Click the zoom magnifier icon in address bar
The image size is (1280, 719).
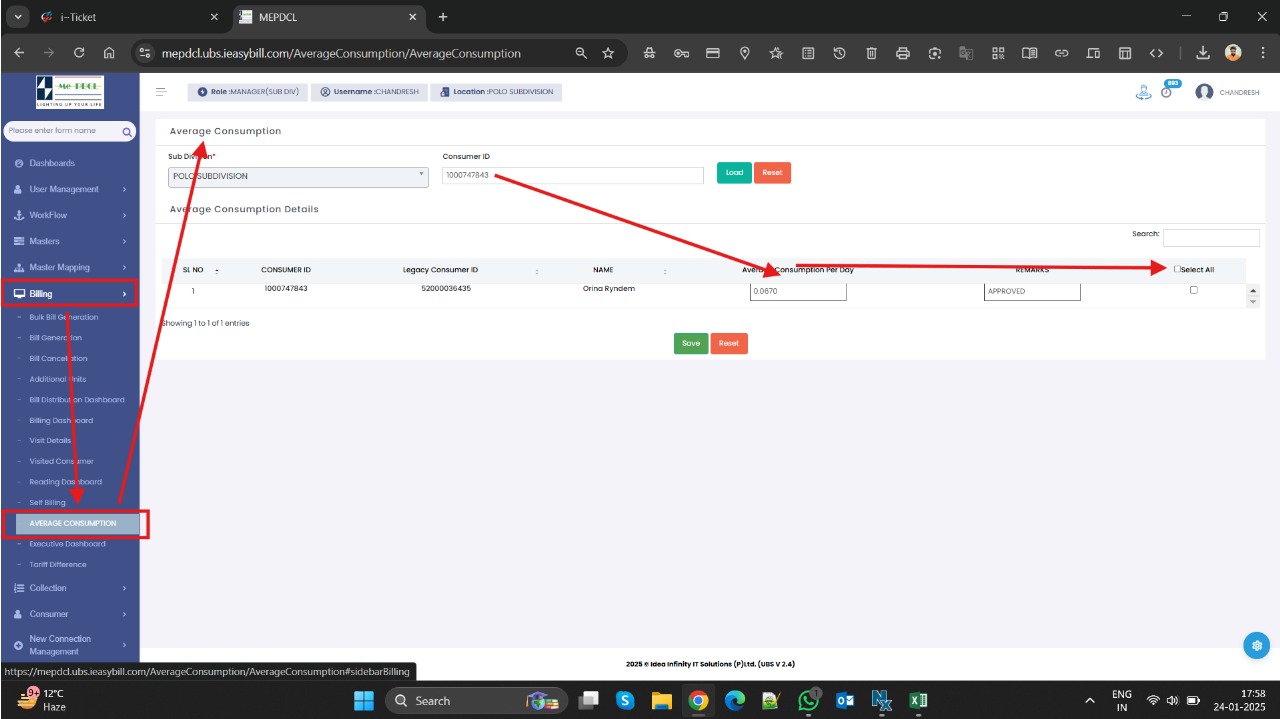(581, 53)
